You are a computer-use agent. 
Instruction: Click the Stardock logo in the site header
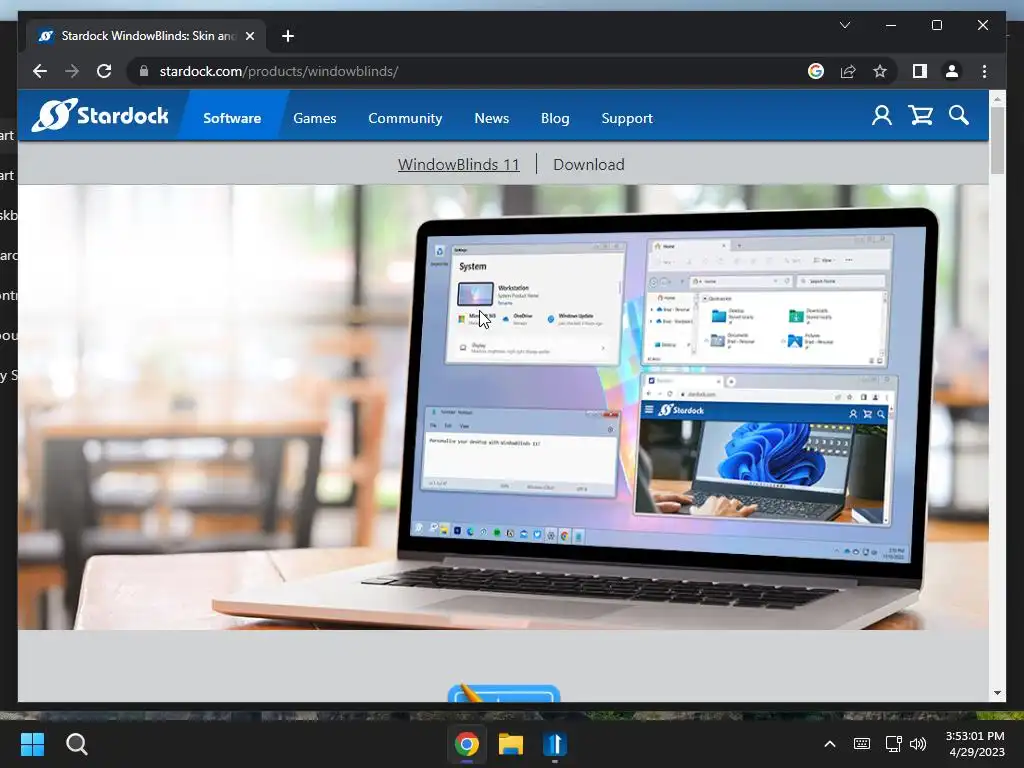pyautogui.click(x=100, y=116)
